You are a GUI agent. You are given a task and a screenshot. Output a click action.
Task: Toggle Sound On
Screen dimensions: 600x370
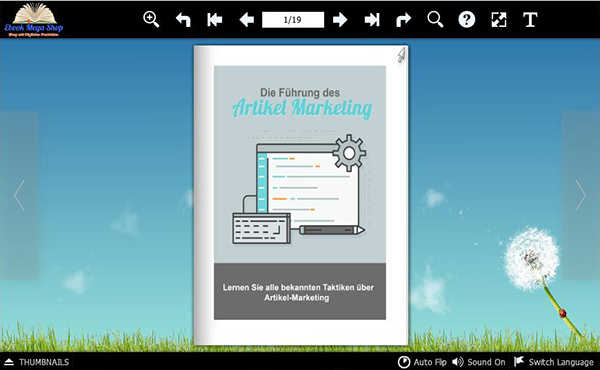(x=478, y=362)
